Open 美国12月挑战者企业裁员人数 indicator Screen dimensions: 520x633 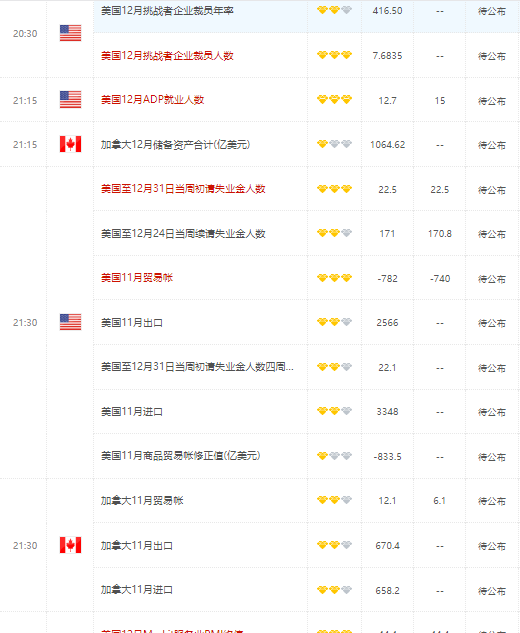(x=167, y=55)
